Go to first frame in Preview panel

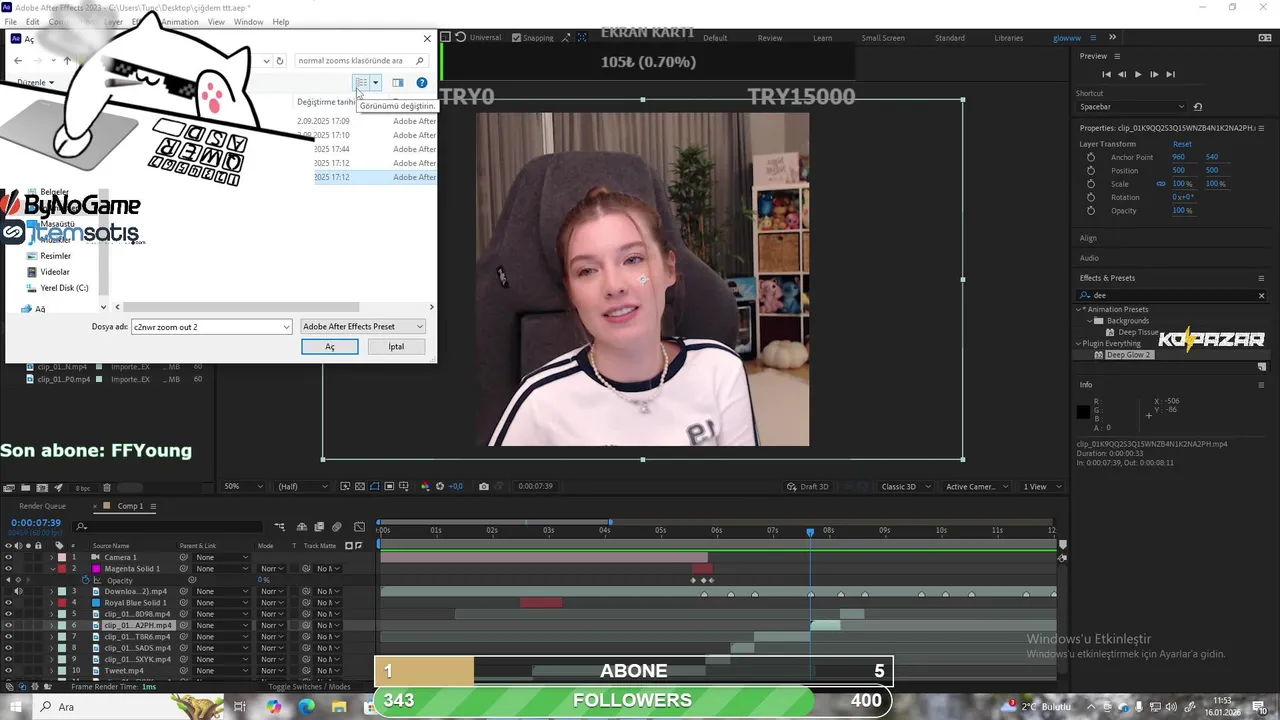pos(1106,74)
